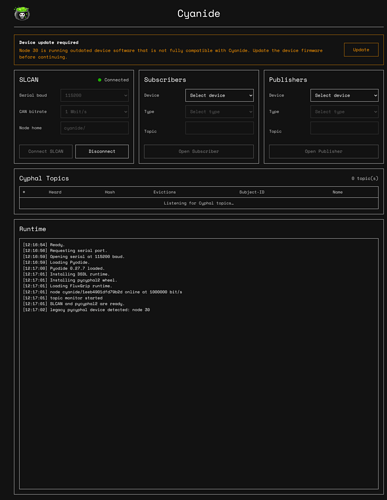387x500 pixels.
Task: Click the '0 topic(s)' counter text
Action: pyautogui.click(x=365, y=179)
